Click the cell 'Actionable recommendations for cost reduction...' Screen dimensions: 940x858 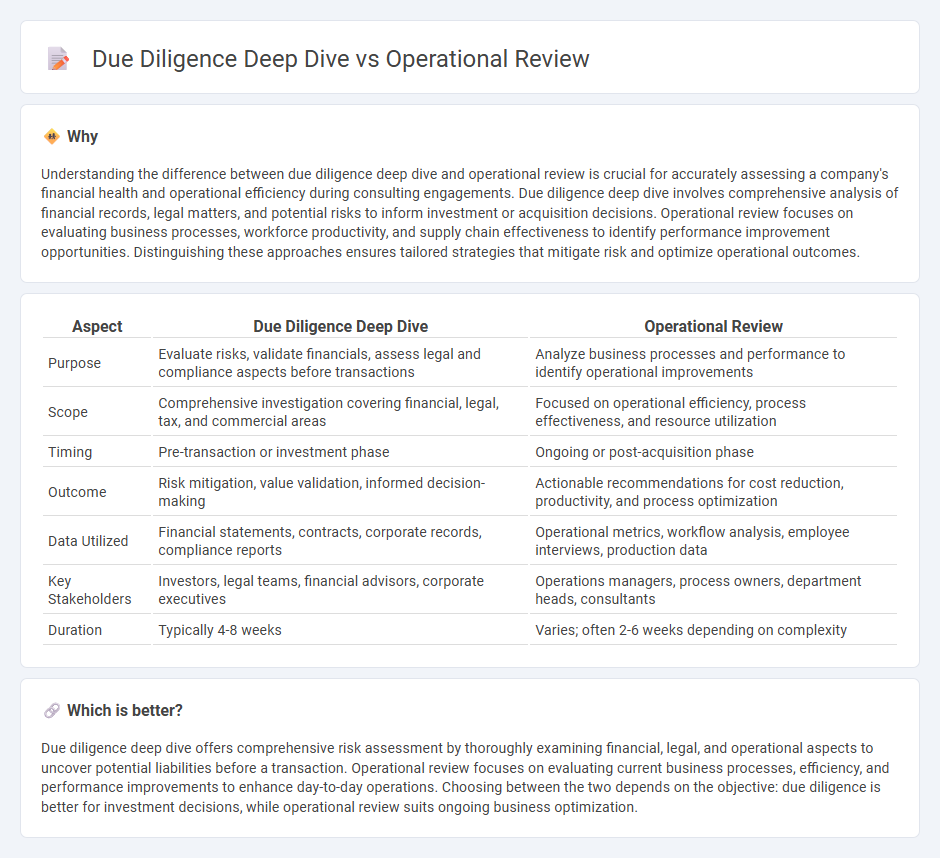tap(713, 492)
